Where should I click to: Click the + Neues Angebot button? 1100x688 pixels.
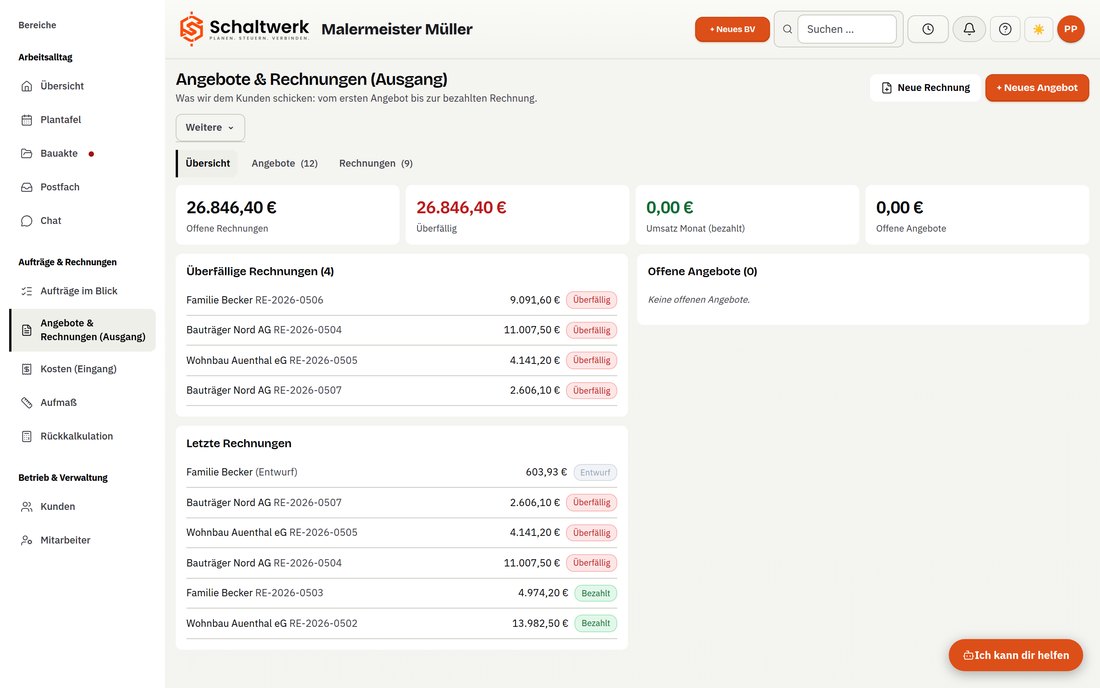(1037, 88)
